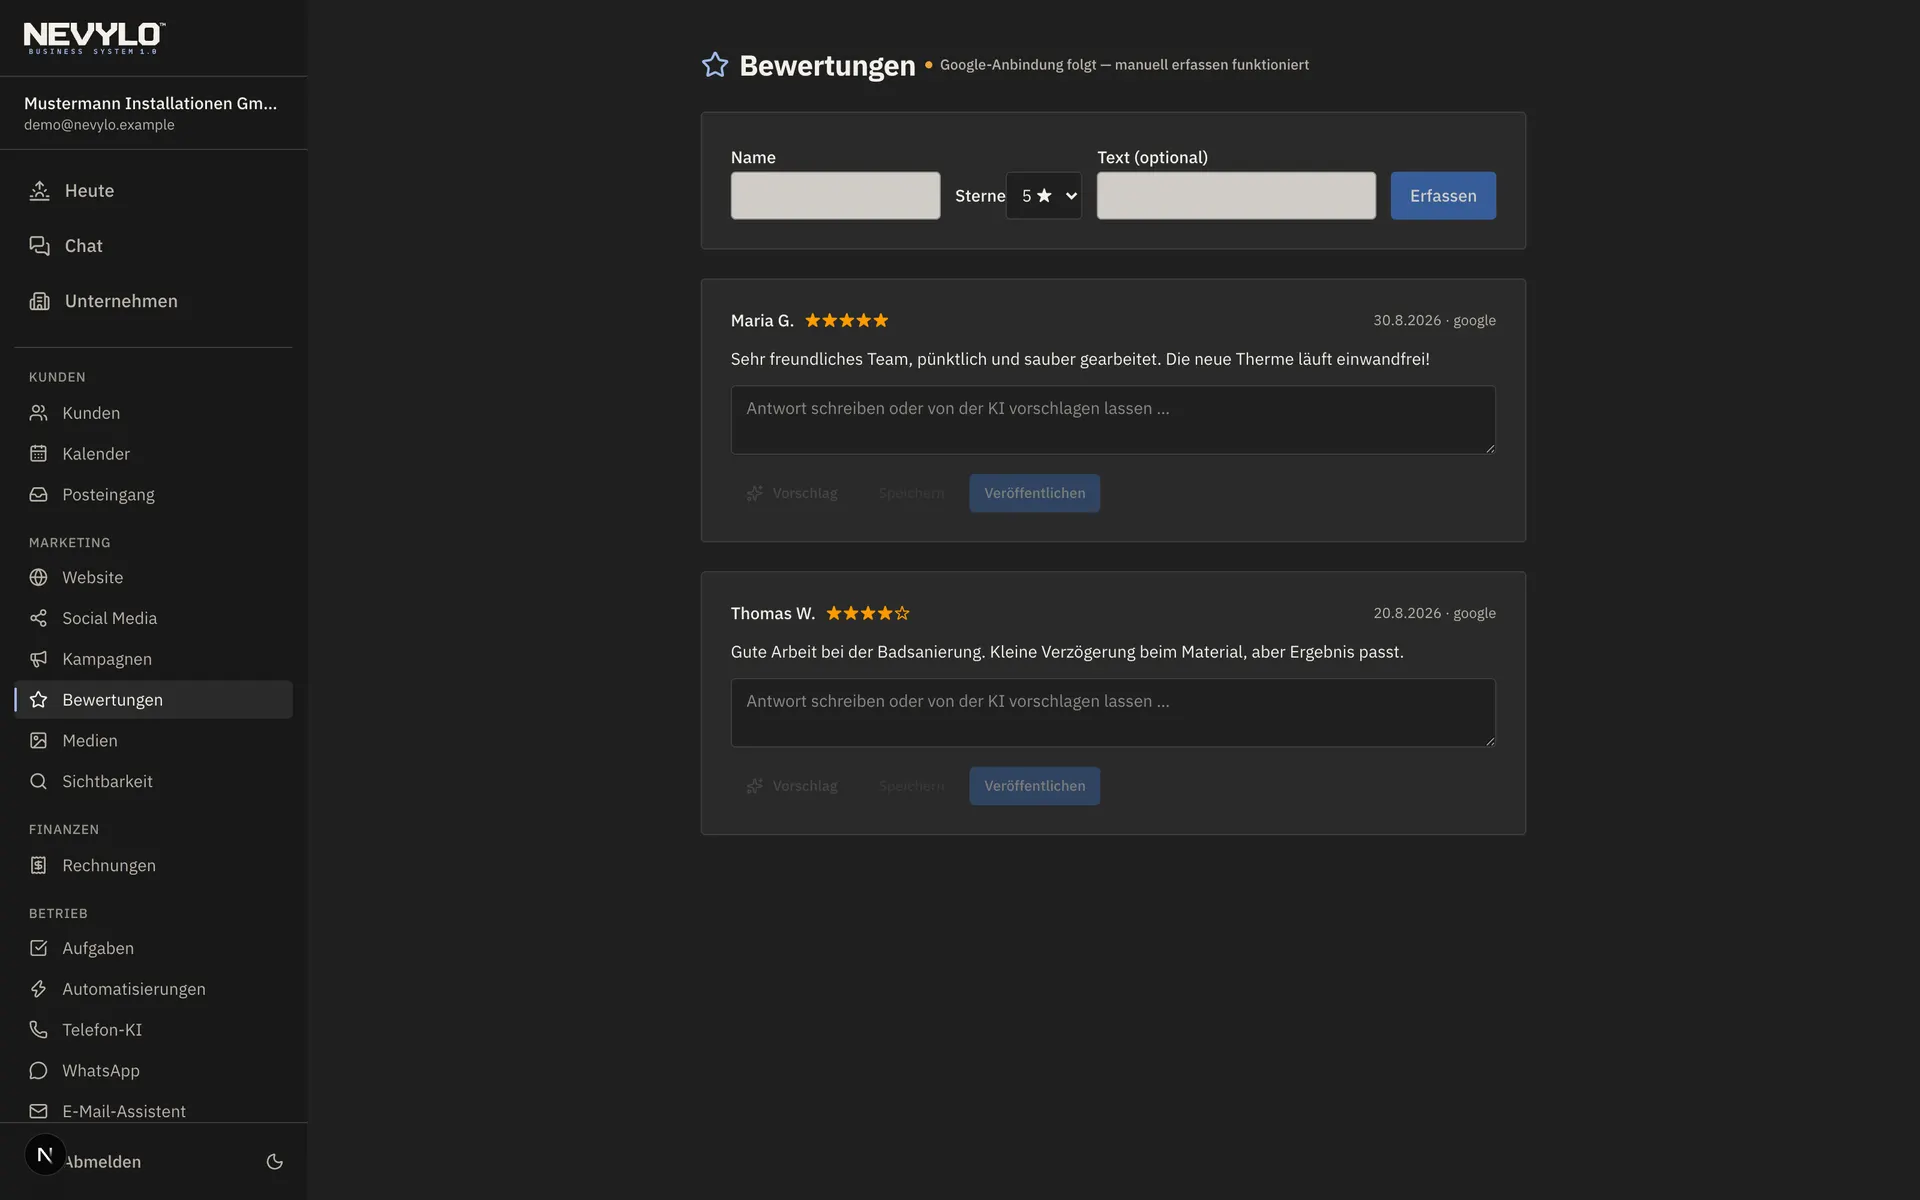Click the Bewertungen star heading icon
Viewport: 1920px width, 1200px height.
[x=715, y=65]
